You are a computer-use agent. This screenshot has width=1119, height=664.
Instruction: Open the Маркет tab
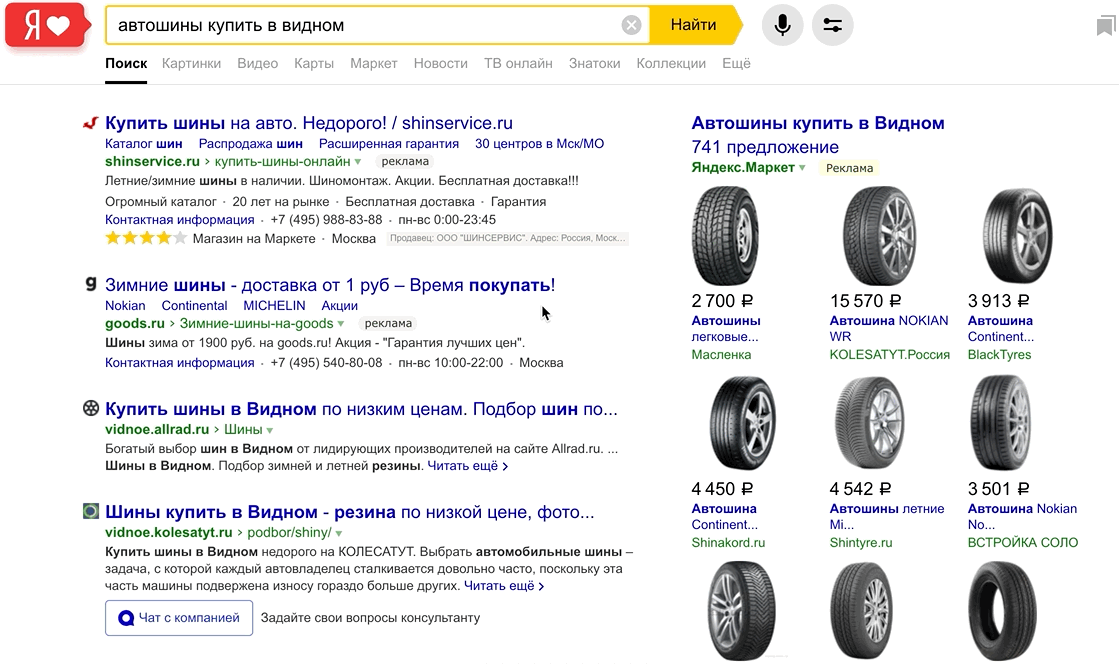pos(373,64)
